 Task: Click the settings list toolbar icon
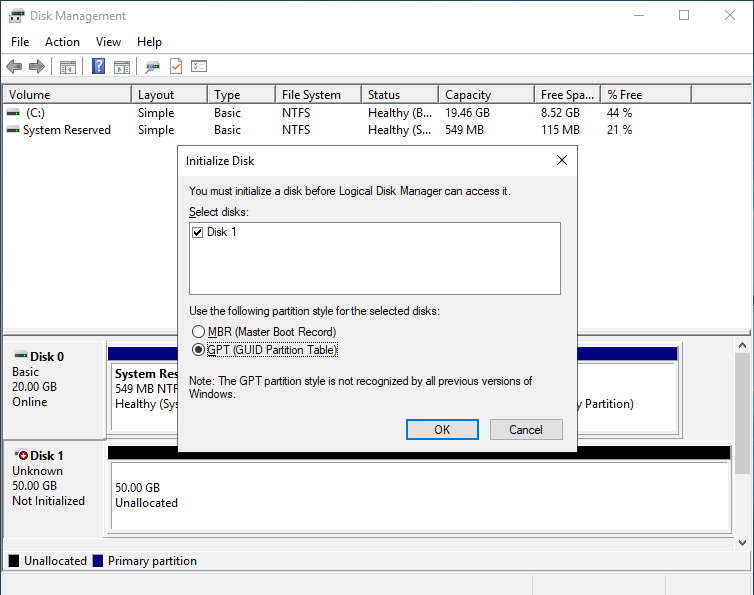point(199,66)
